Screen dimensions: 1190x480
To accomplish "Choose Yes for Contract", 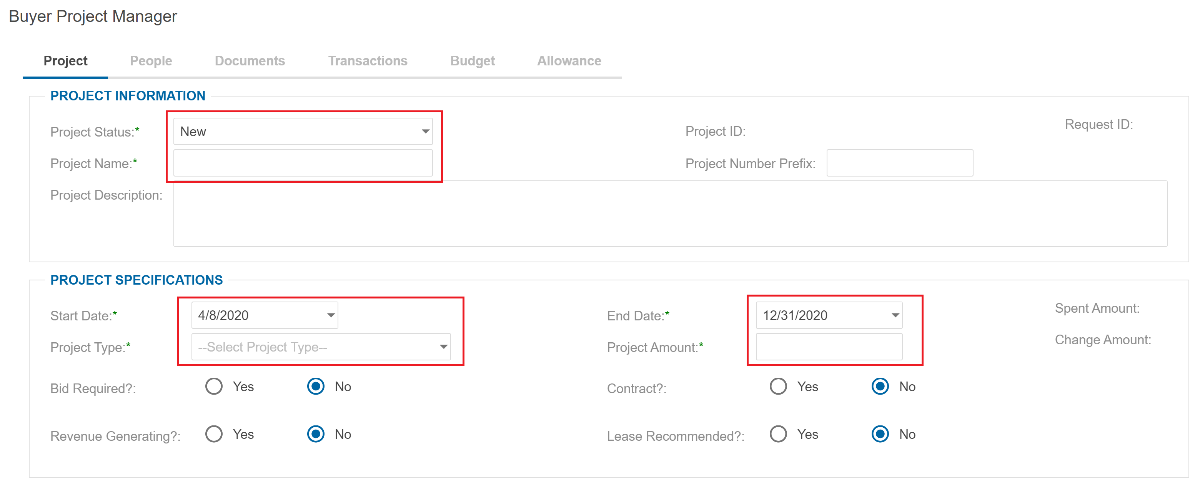I will click(778, 387).
